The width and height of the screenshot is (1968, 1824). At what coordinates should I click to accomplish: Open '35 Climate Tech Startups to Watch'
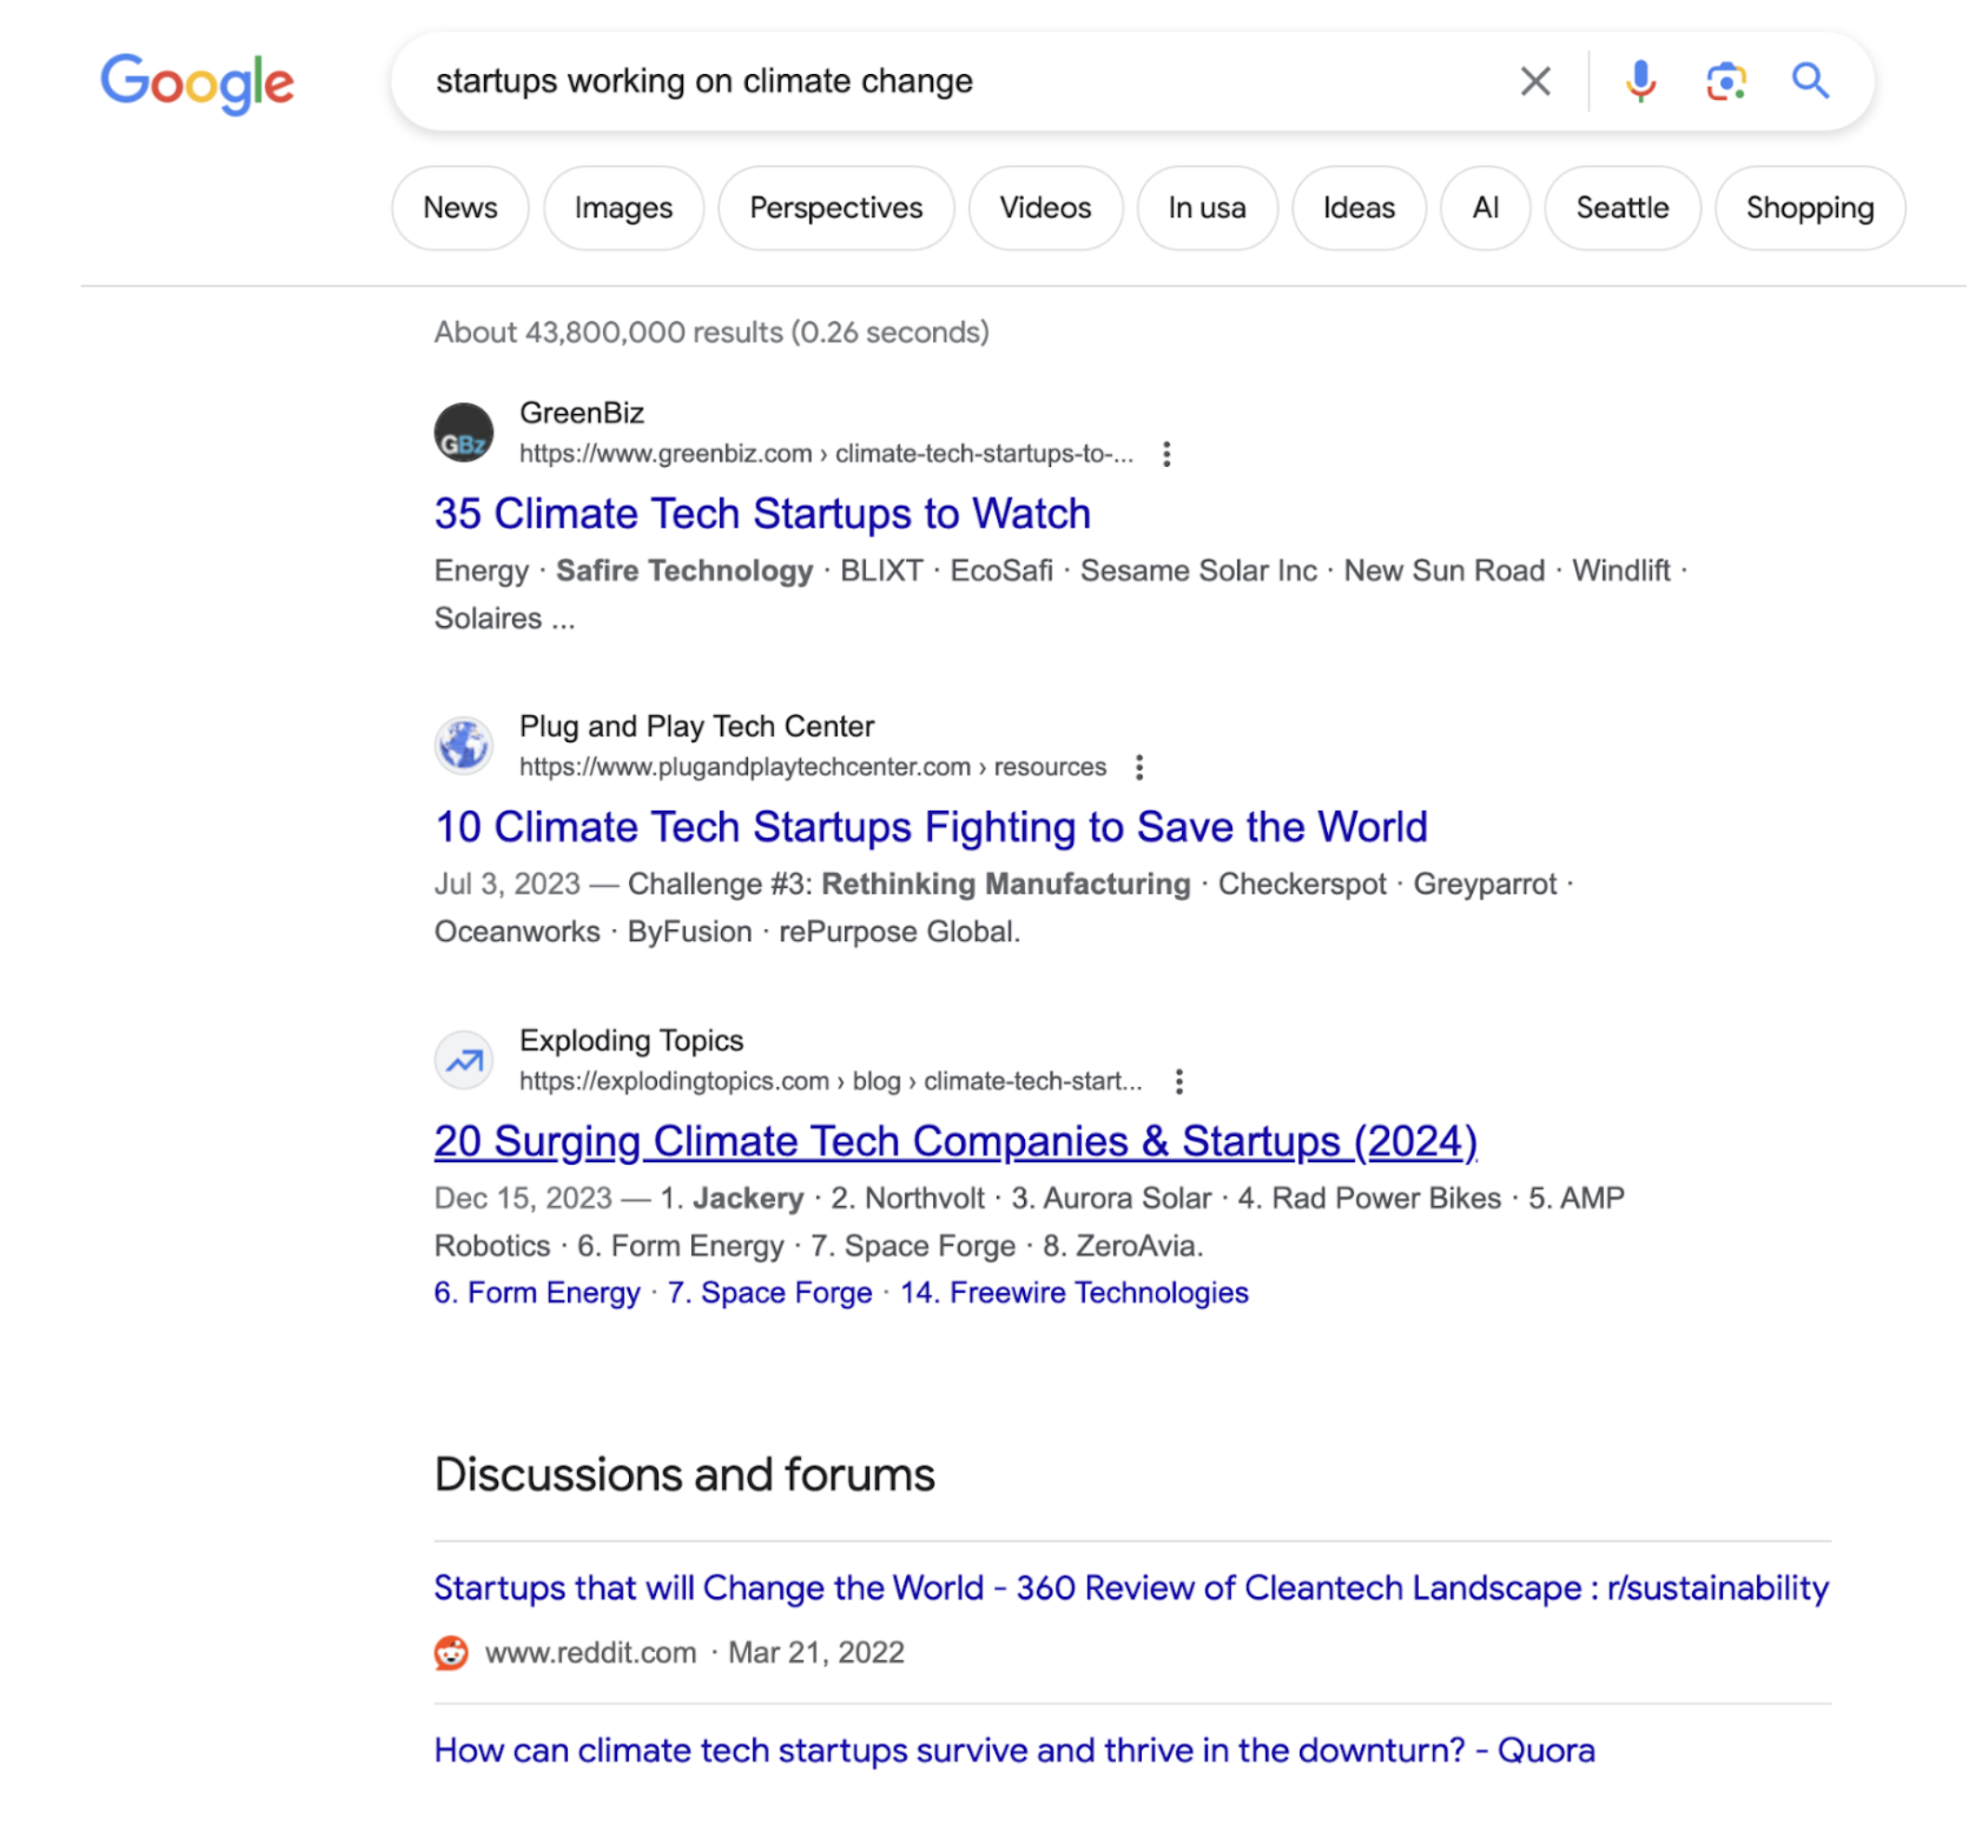coord(762,514)
